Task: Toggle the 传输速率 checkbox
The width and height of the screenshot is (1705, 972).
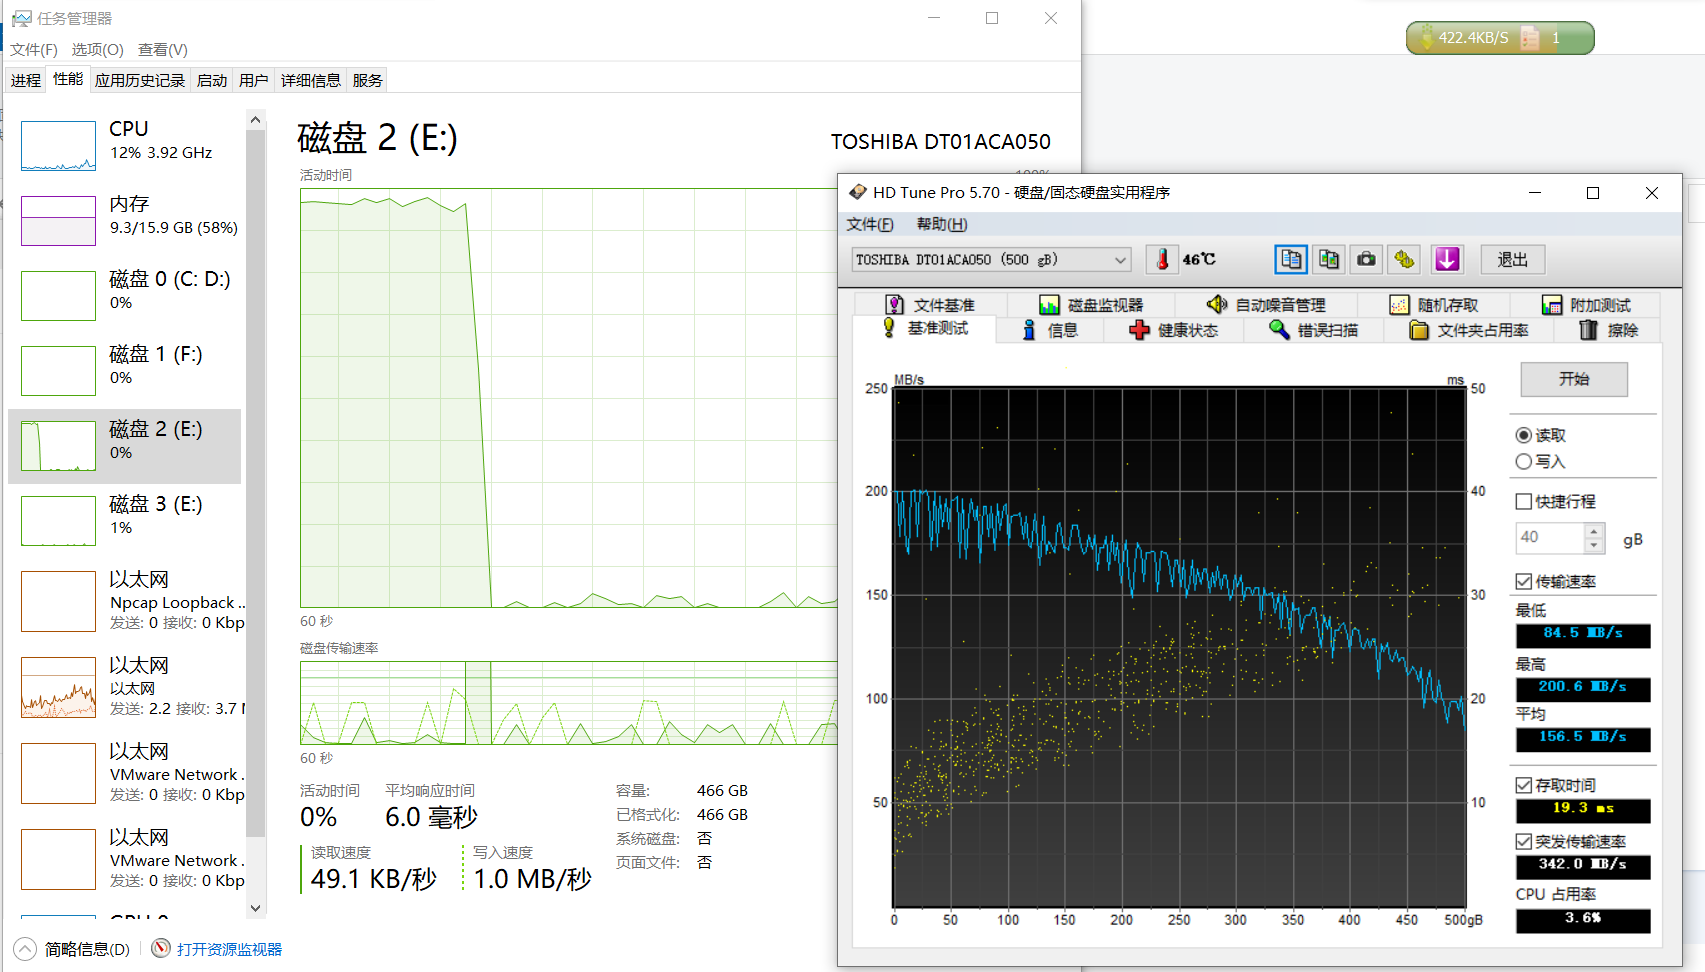Action: tap(1524, 581)
